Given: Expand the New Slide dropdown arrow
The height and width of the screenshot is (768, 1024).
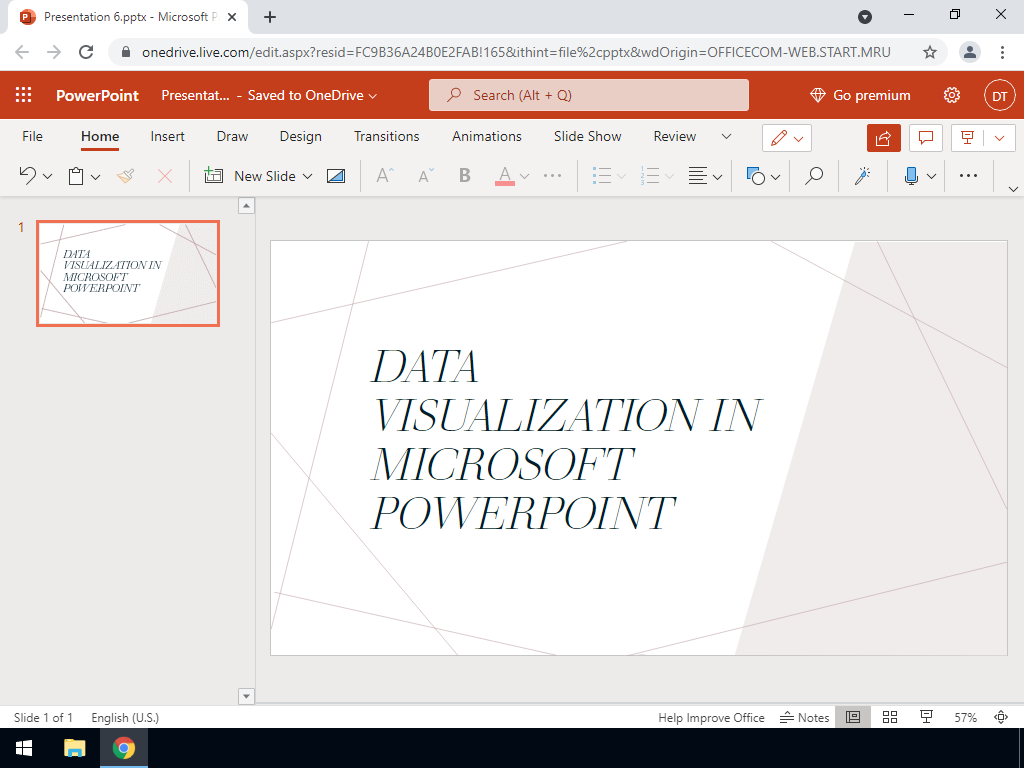Looking at the screenshot, I should coord(307,176).
